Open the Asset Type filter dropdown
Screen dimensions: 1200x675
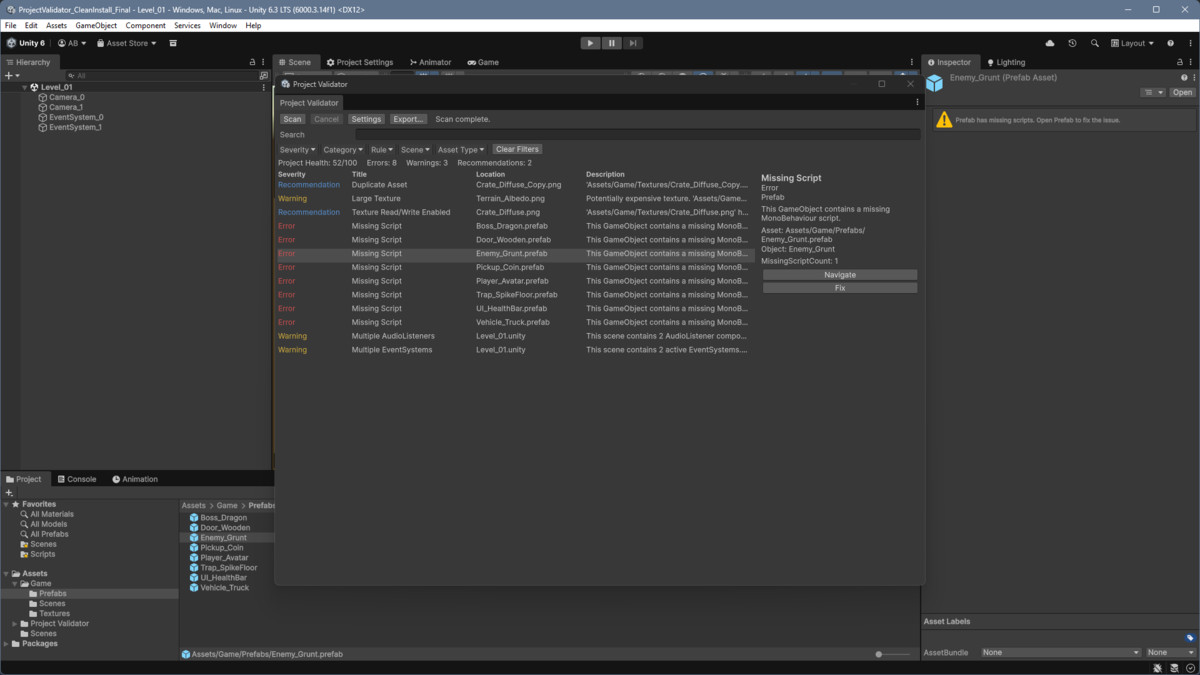tap(463, 149)
